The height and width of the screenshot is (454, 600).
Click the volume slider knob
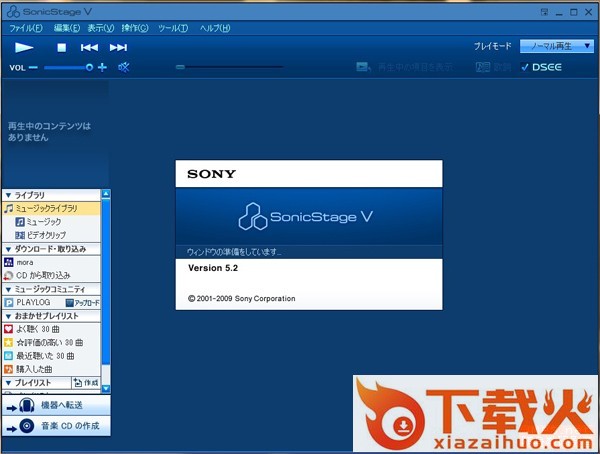pos(89,68)
